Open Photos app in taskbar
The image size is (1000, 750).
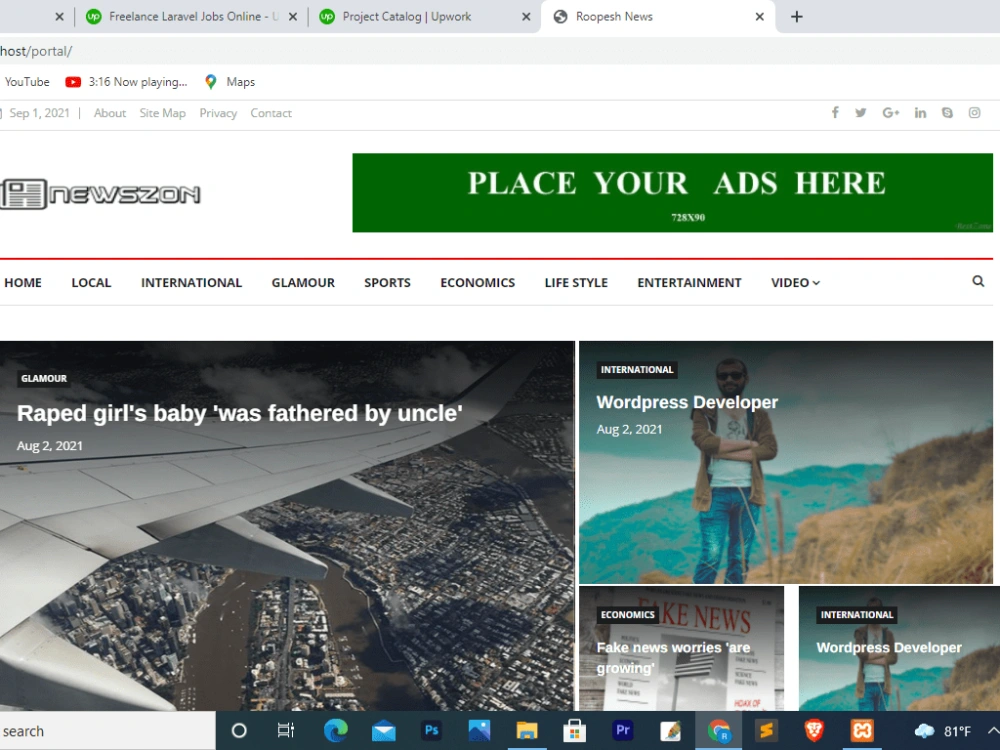(x=479, y=730)
